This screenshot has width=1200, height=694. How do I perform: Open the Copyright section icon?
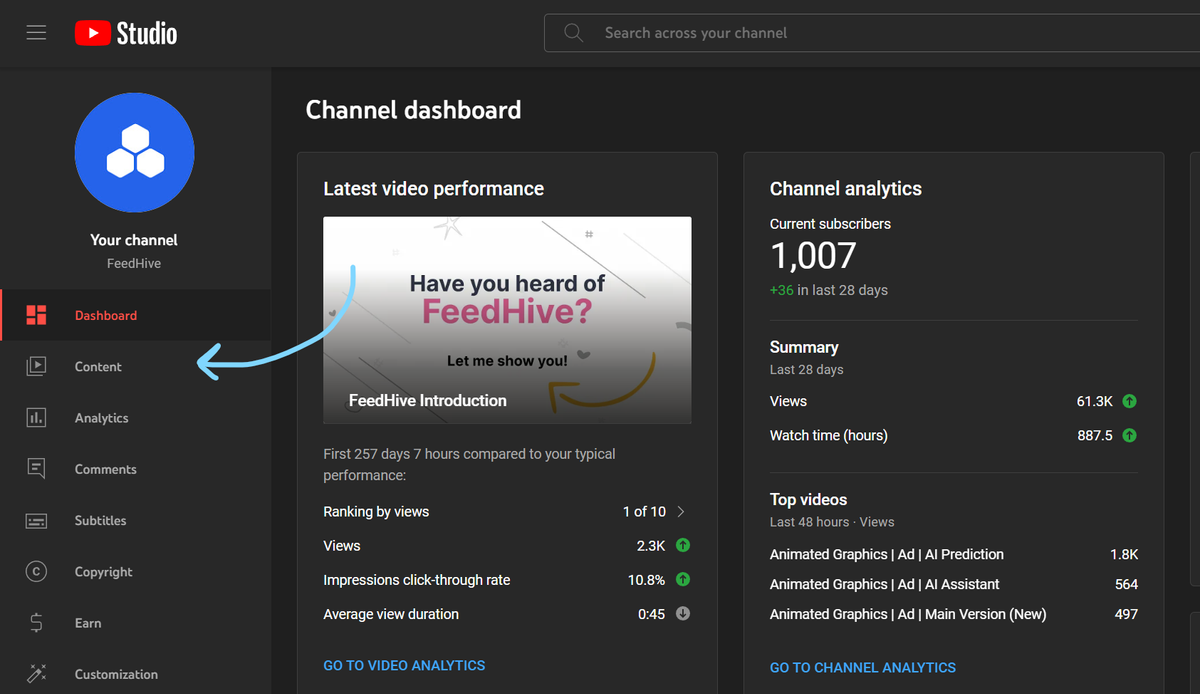click(x=36, y=571)
